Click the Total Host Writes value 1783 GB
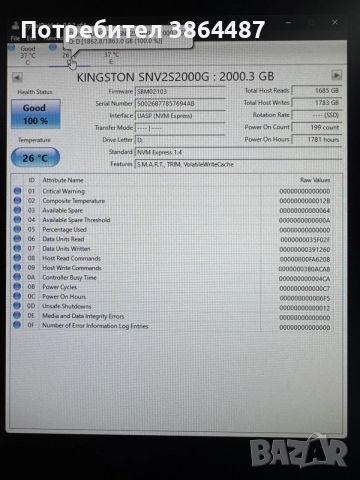360x480 pixels. (x=317, y=103)
